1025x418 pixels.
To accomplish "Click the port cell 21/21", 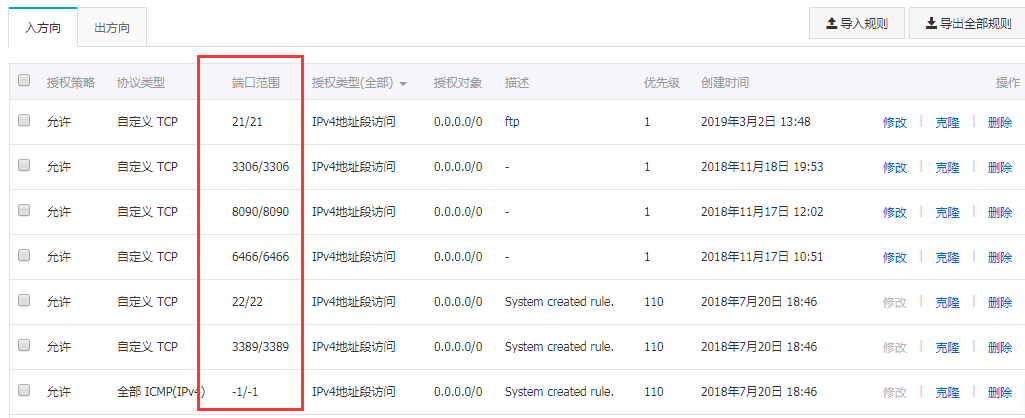I will pyautogui.click(x=247, y=122).
